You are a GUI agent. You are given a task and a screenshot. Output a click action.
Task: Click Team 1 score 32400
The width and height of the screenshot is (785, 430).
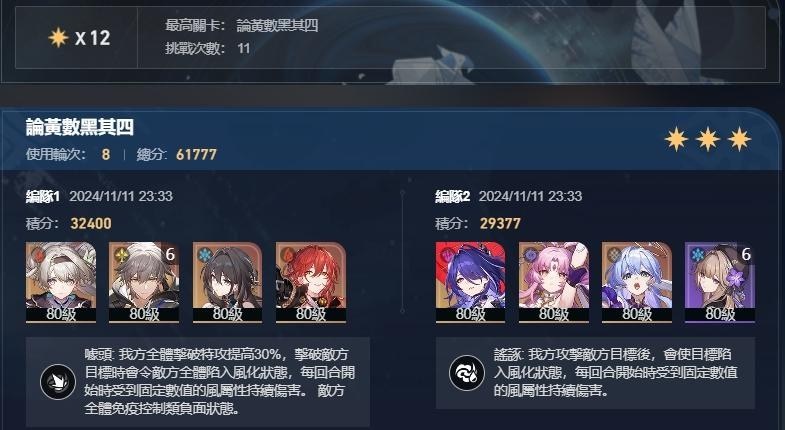(x=91, y=223)
